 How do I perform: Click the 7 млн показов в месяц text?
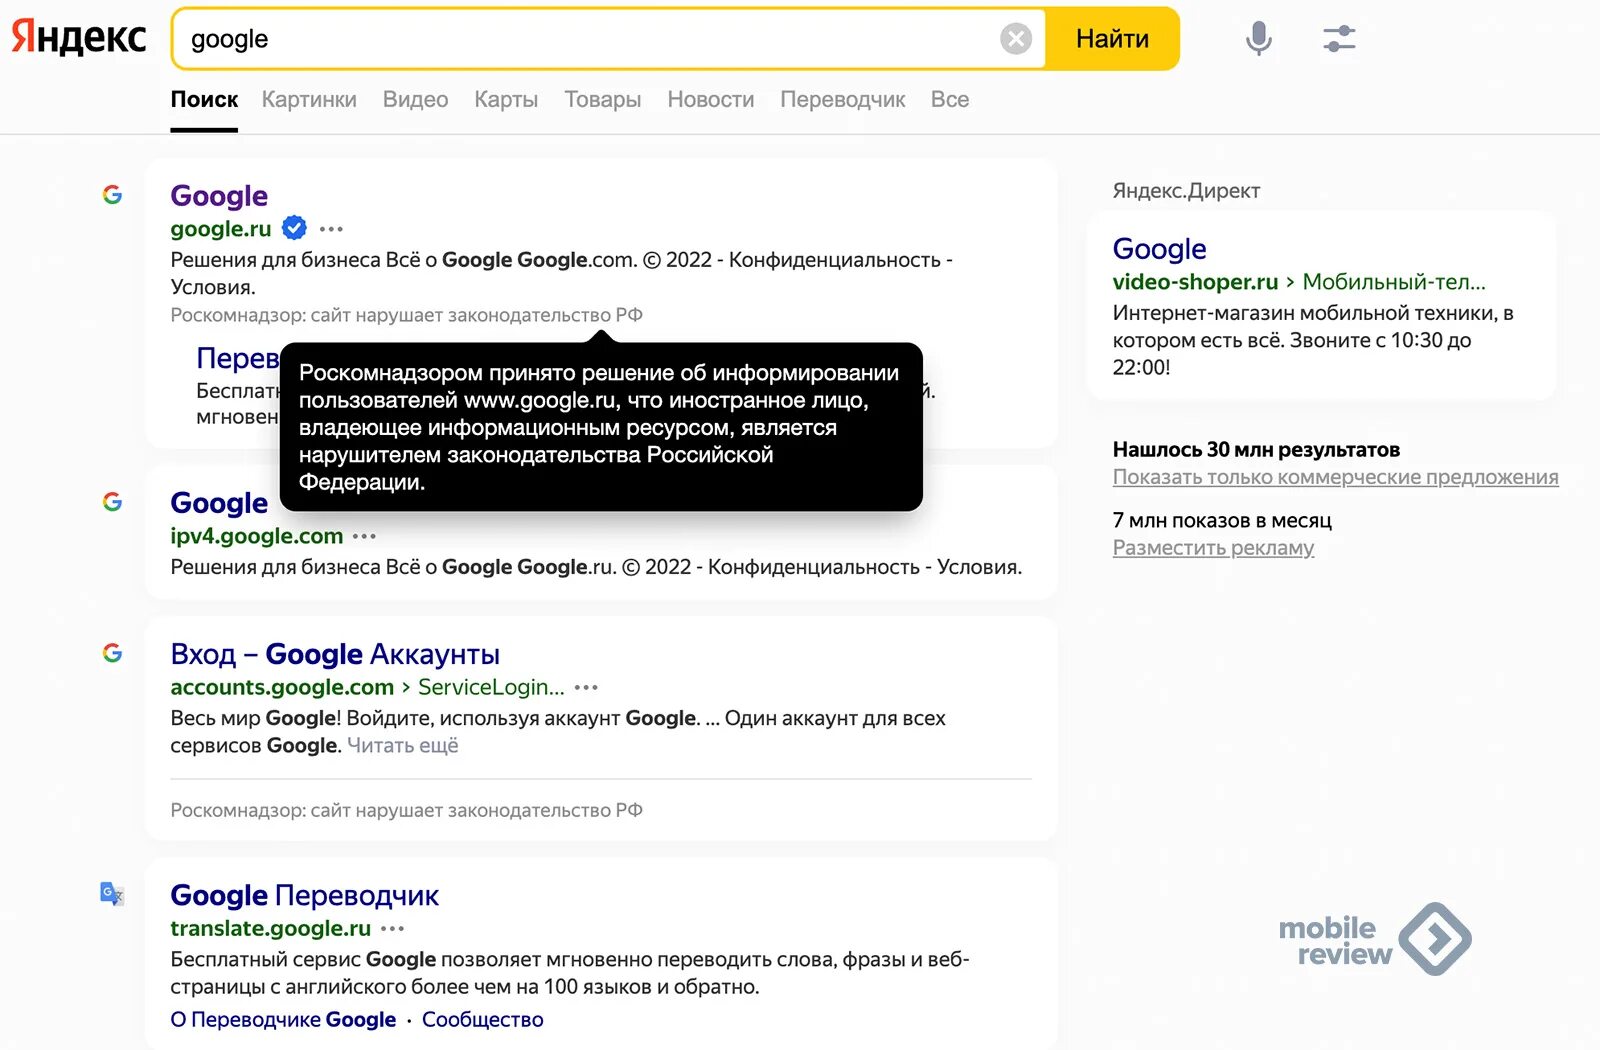tap(1222, 520)
